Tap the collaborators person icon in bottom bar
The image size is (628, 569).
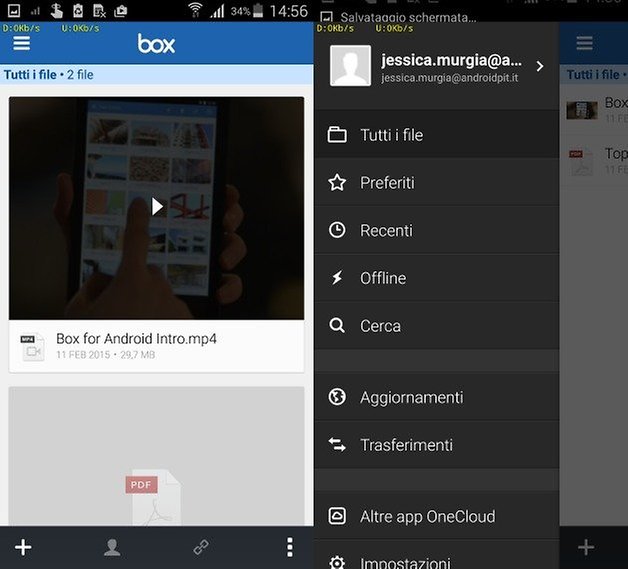click(112, 547)
